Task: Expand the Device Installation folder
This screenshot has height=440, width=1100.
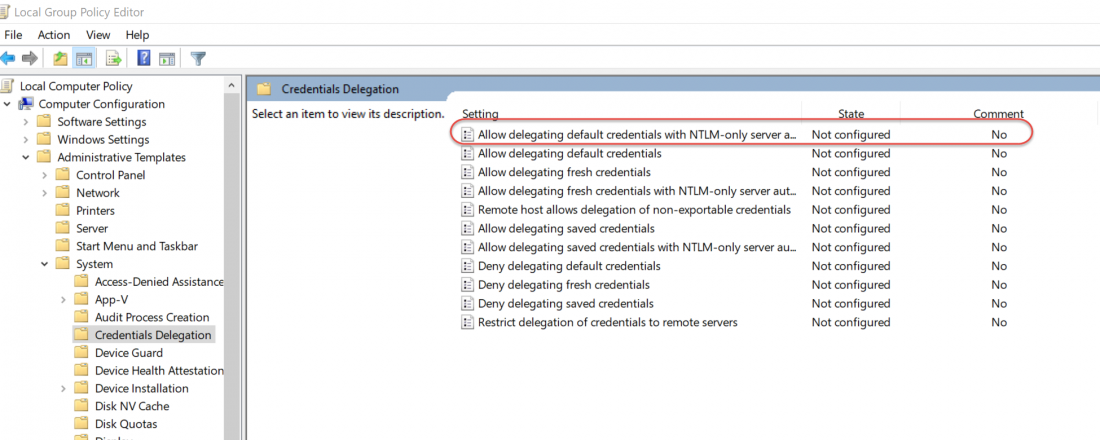Action: [x=64, y=389]
